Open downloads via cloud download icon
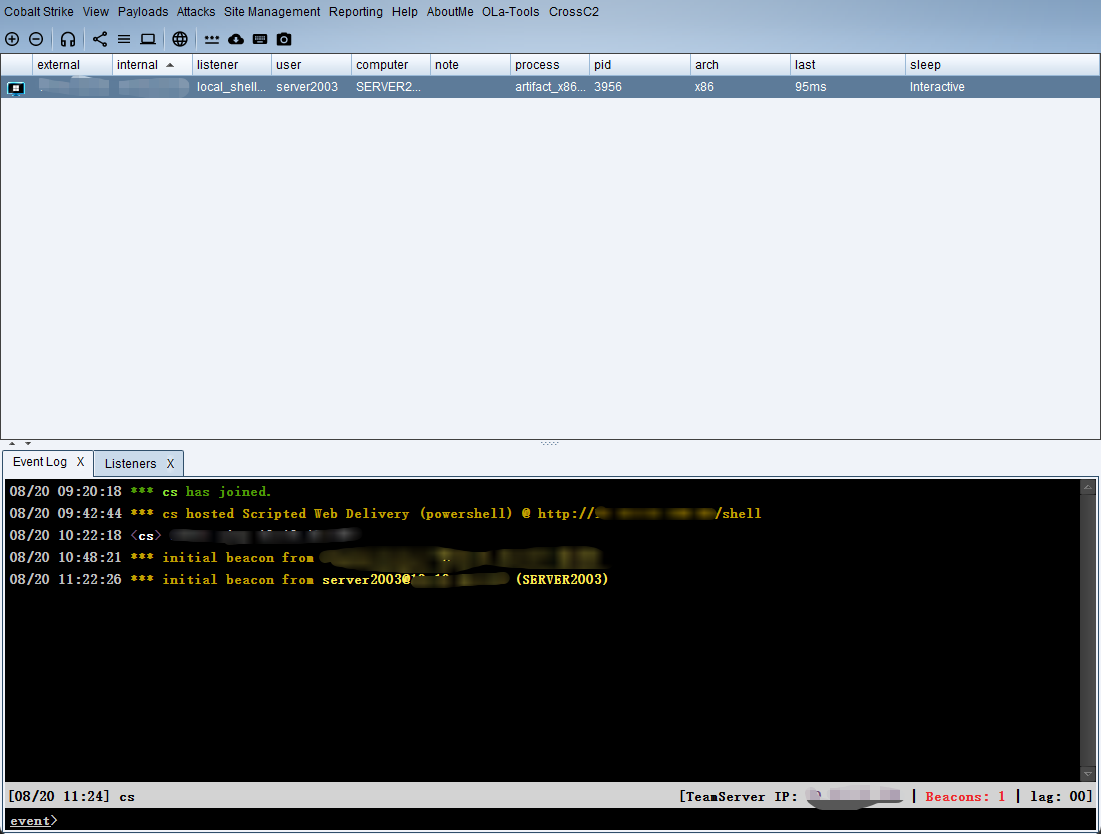The width and height of the screenshot is (1101, 834). coord(236,39)
